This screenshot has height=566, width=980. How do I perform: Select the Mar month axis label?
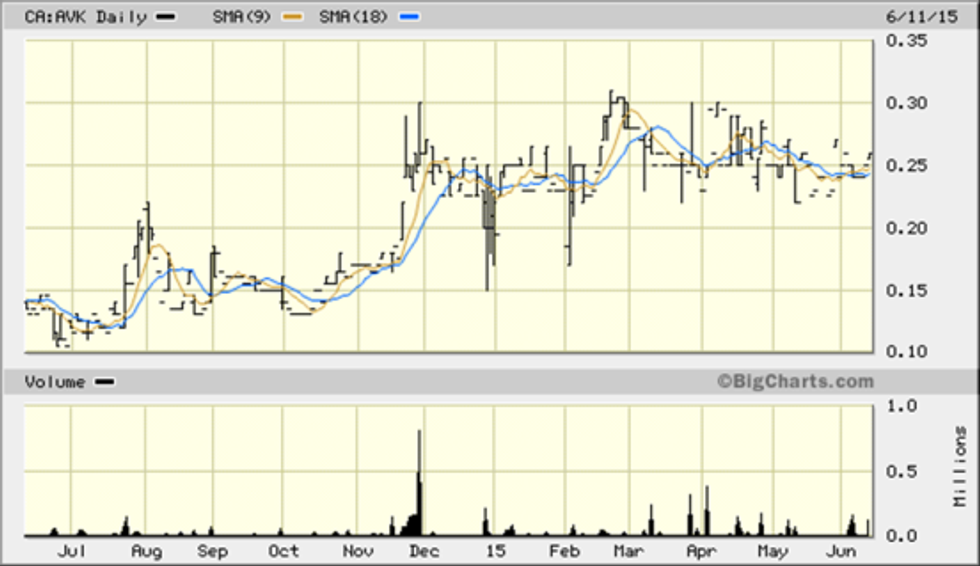(x=628, y=551)
